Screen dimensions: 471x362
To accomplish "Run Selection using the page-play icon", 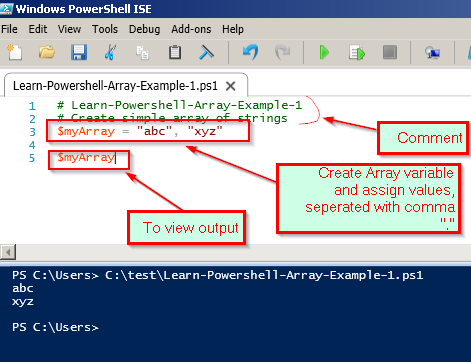I will tap(357, 53).
